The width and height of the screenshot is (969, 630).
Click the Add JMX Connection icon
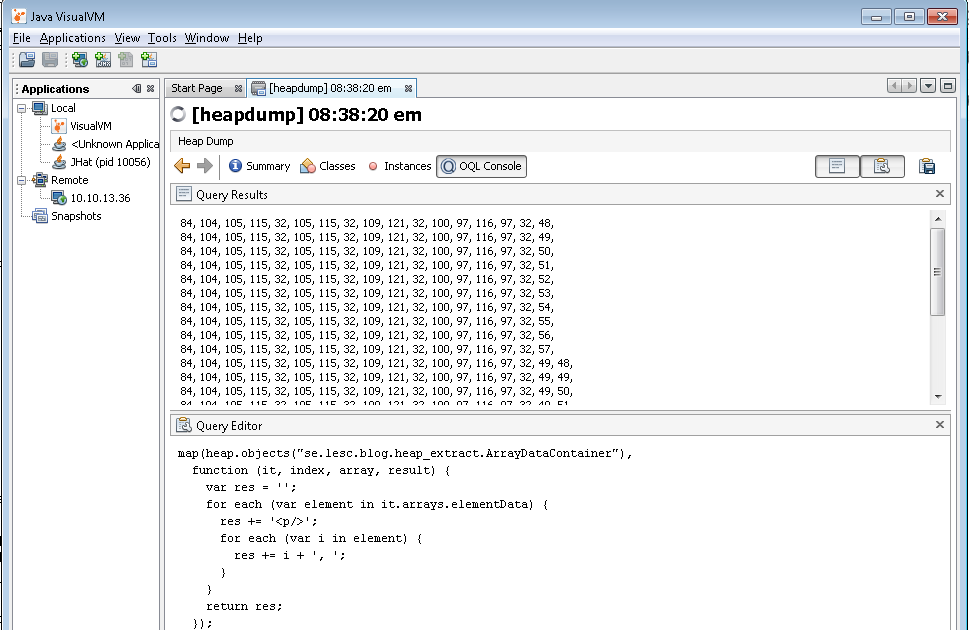pos(103,59)
